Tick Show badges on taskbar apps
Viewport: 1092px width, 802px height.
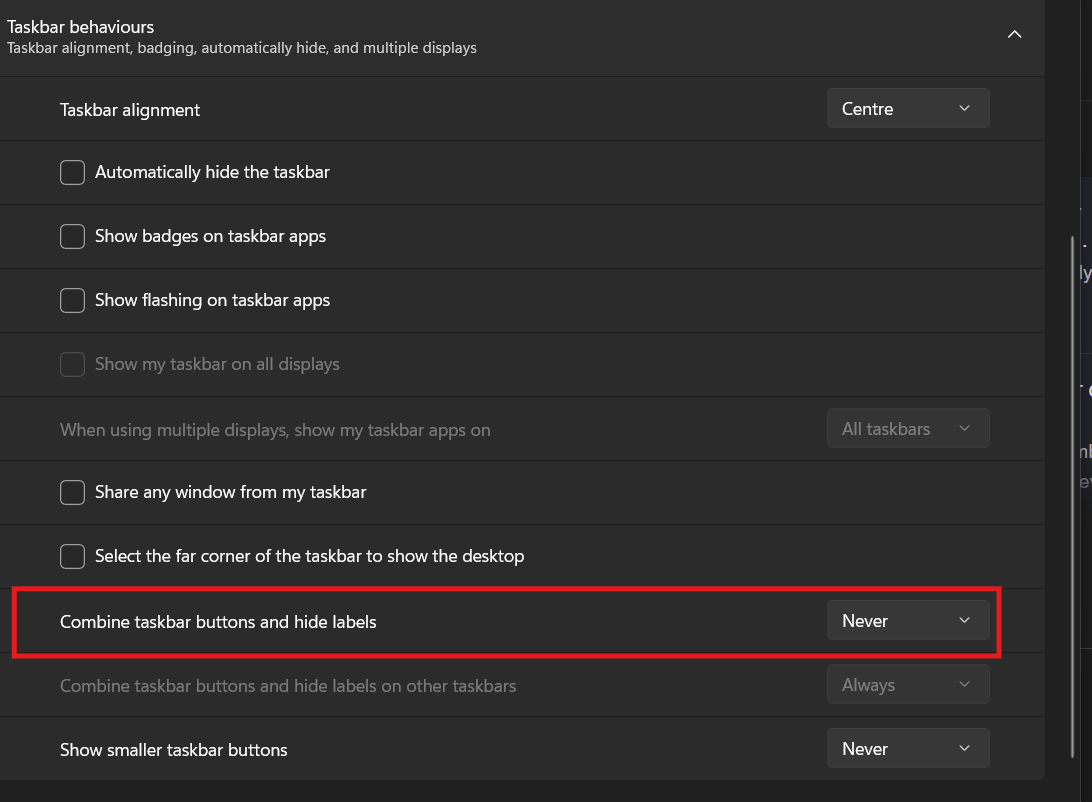[72, 237]
